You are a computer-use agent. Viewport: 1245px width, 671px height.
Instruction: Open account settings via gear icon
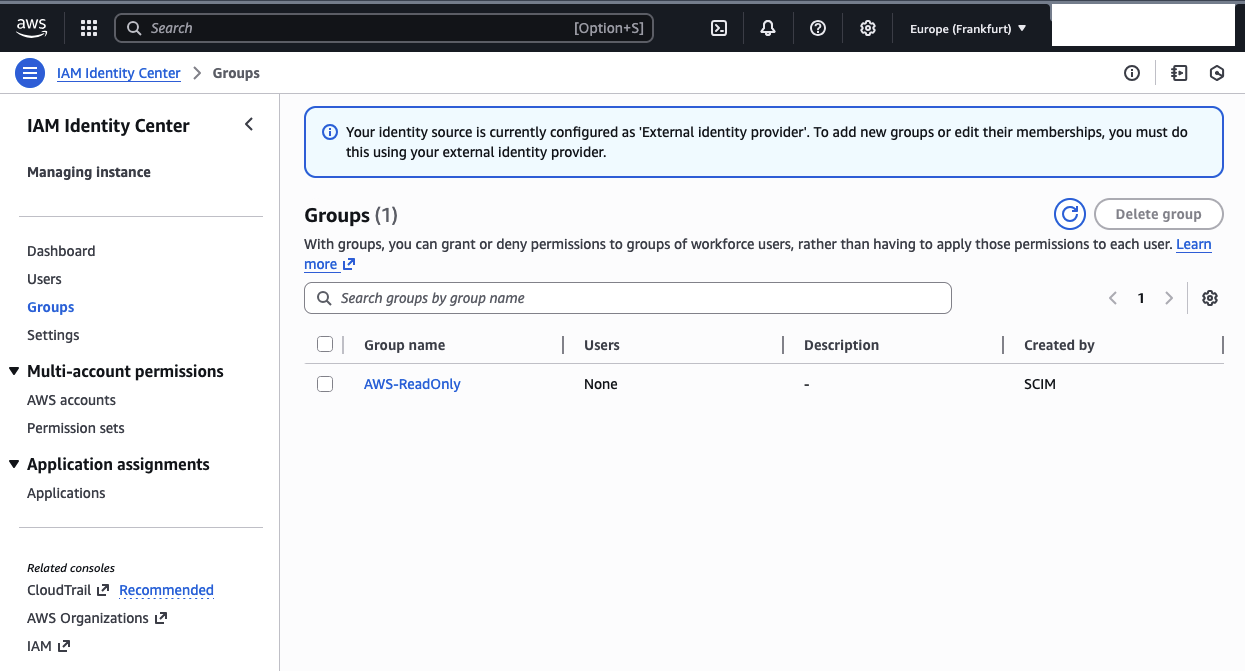click(x=867, y=27)
